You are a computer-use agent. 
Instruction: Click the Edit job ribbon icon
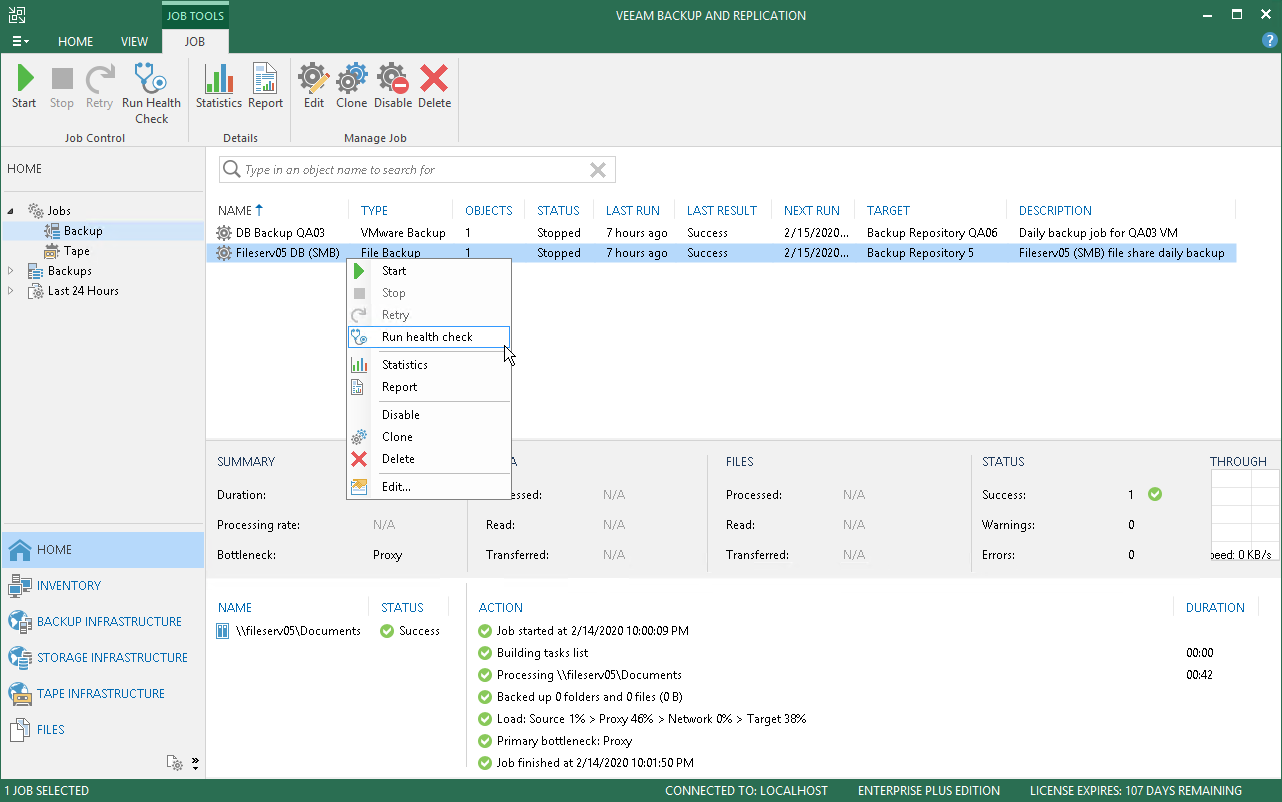pos(314,86)
